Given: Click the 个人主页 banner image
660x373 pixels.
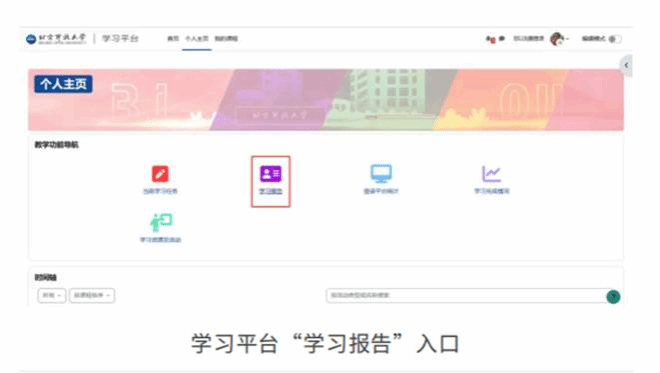Looking at the screenshot, I should pos(326,100).
